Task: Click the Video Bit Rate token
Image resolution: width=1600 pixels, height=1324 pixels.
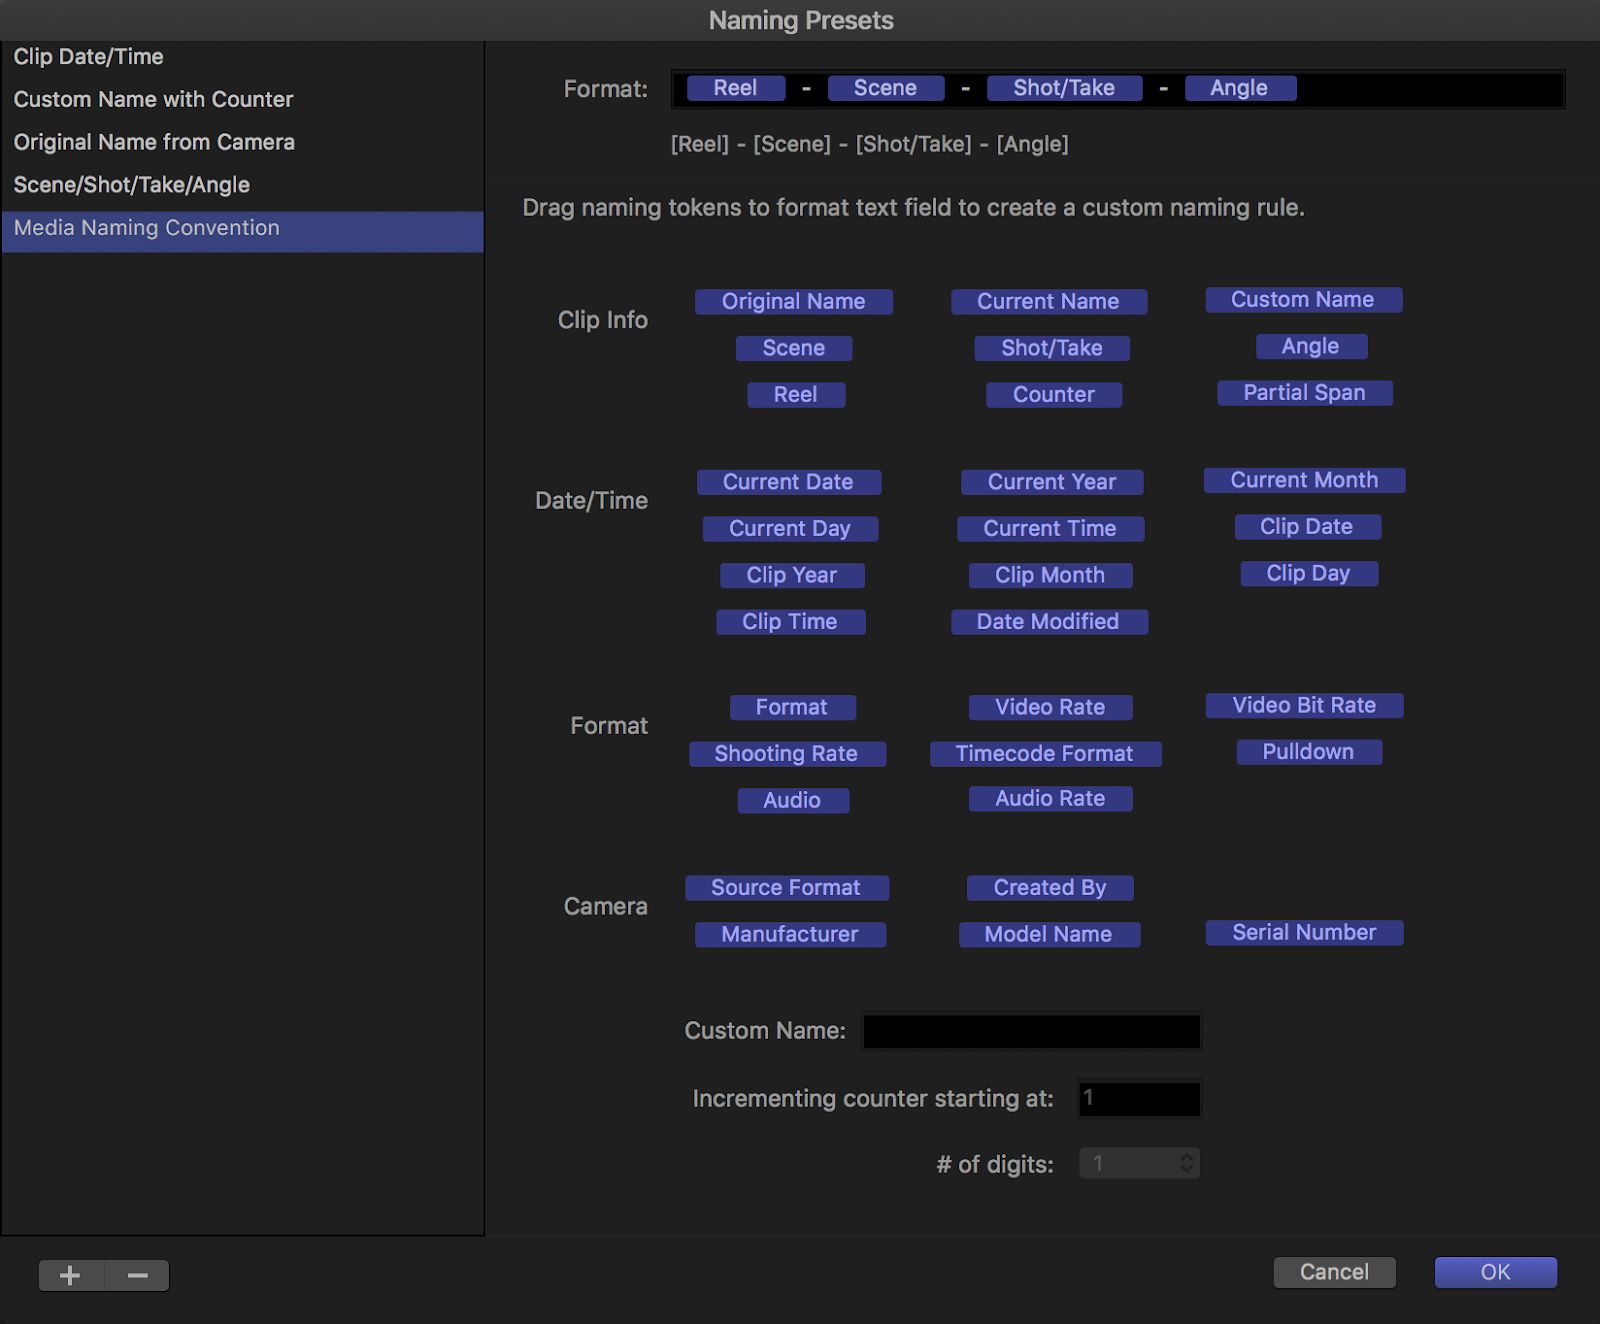Action: [x=1304, y=706]
